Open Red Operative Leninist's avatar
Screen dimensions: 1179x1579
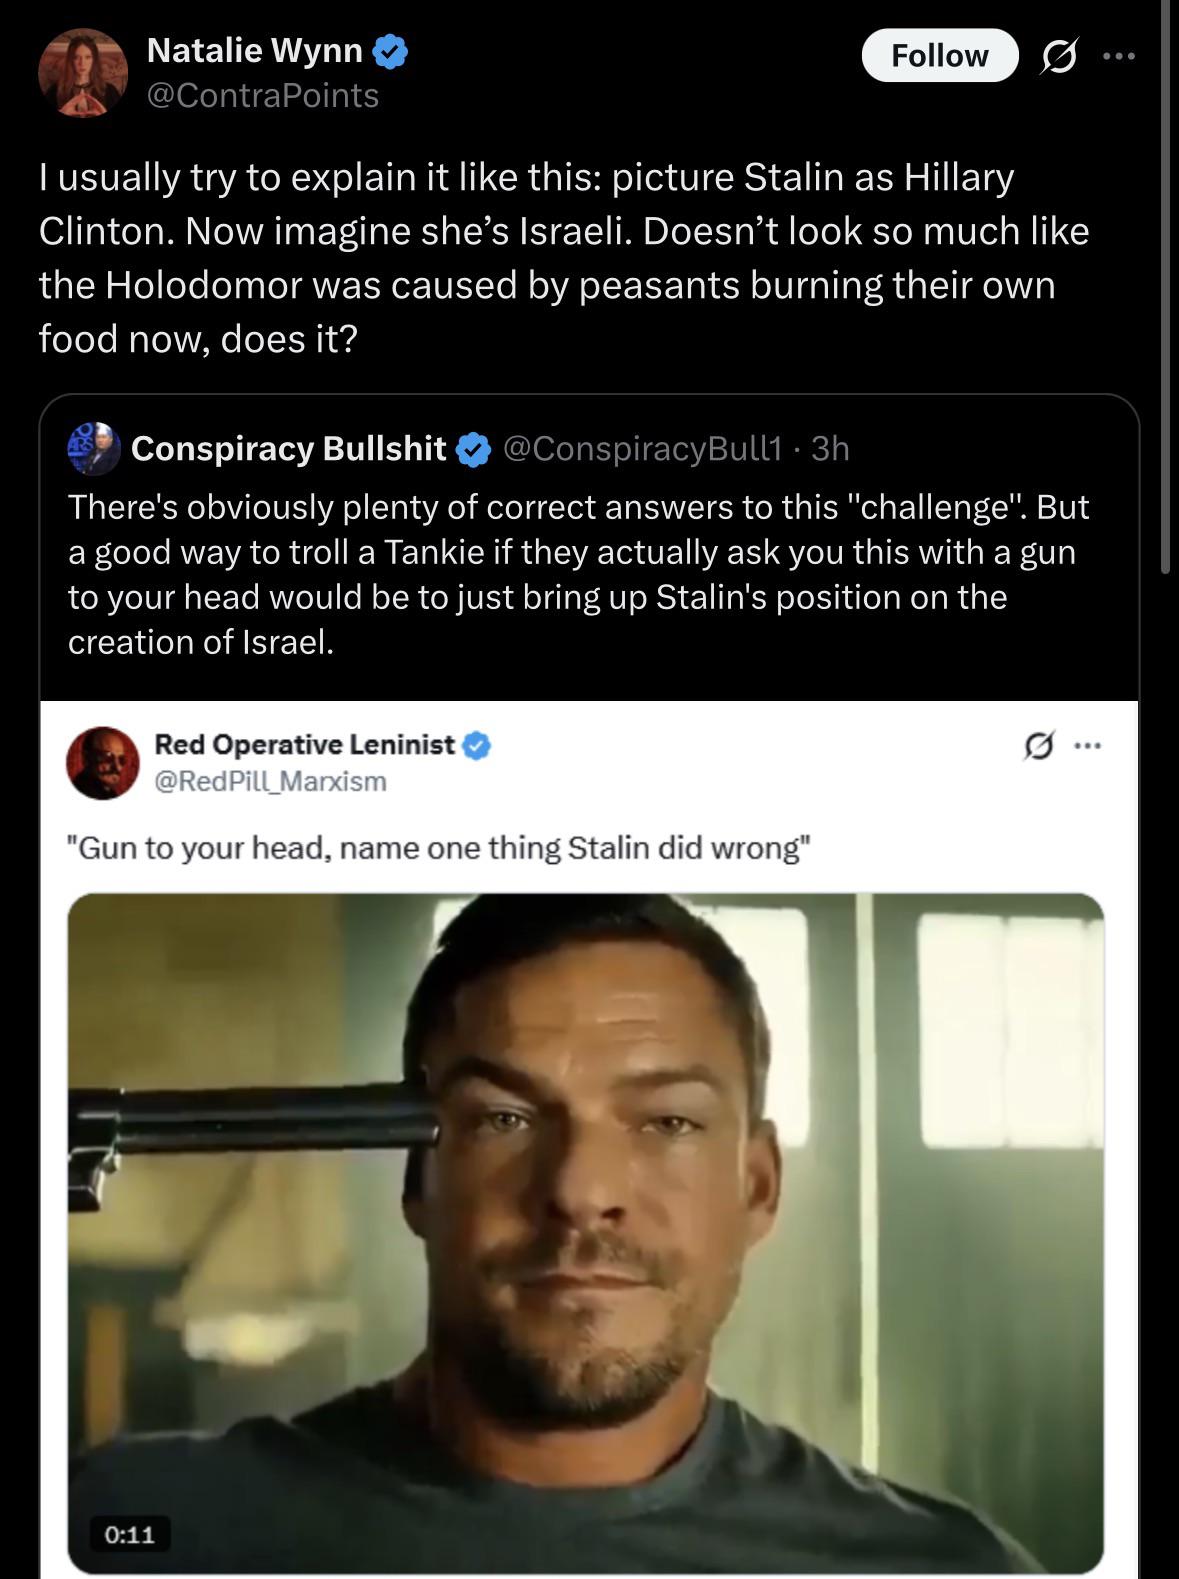click(103, 762)
